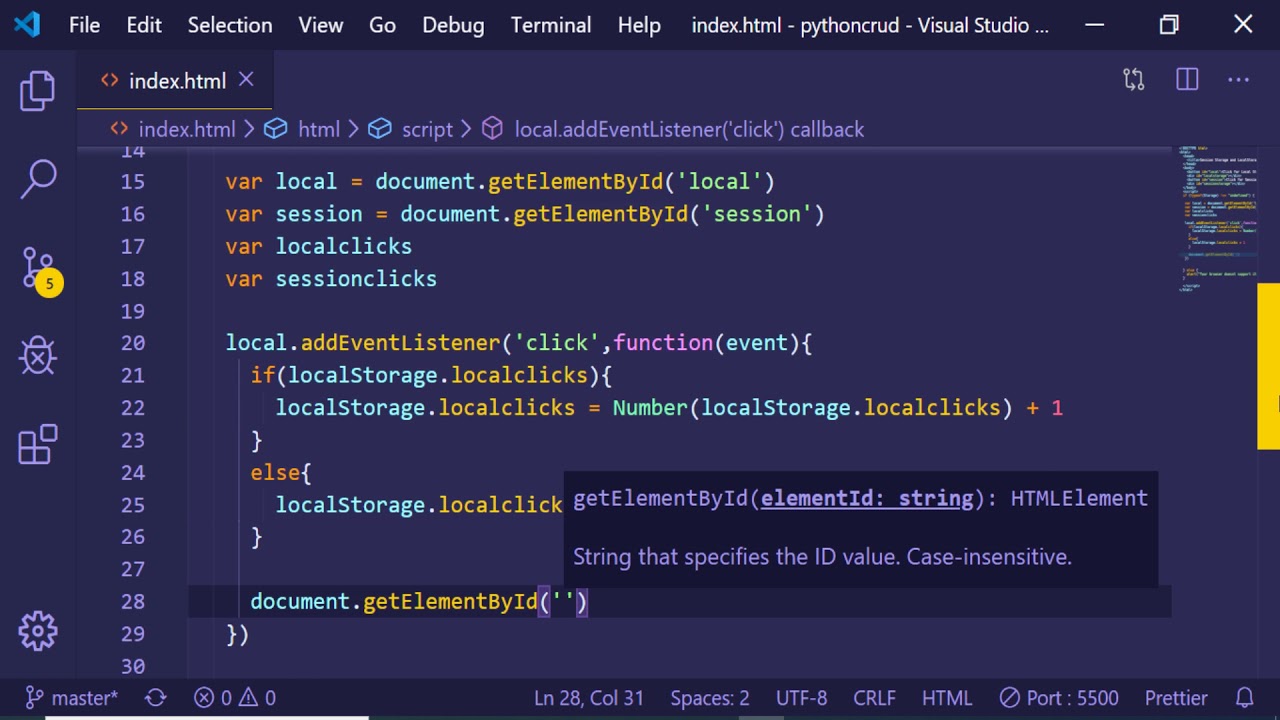1280x720 pixels.
Task: Synchronize changes in the status bar
Action: click(x=155, y=698)
